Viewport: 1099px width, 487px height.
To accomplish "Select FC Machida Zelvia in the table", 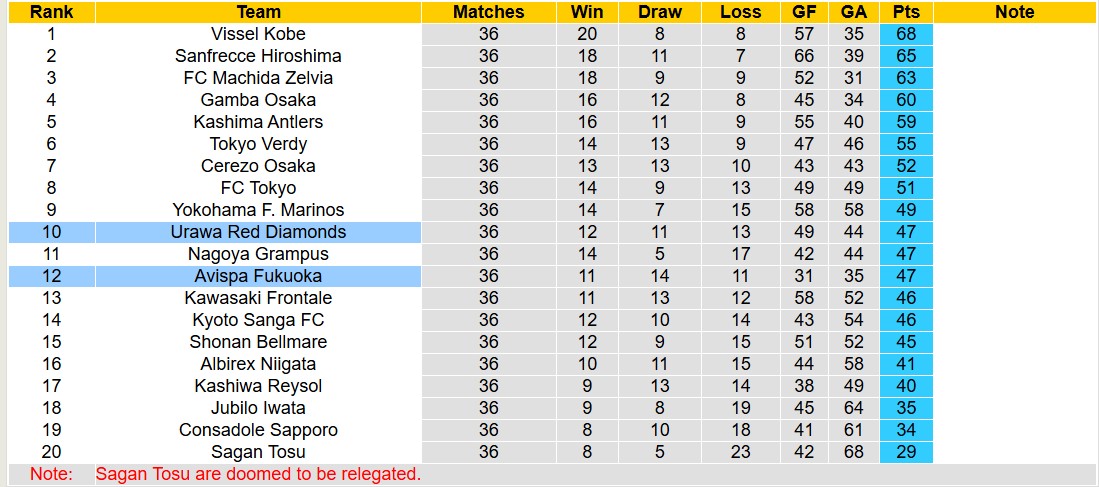I will [258, 78].
